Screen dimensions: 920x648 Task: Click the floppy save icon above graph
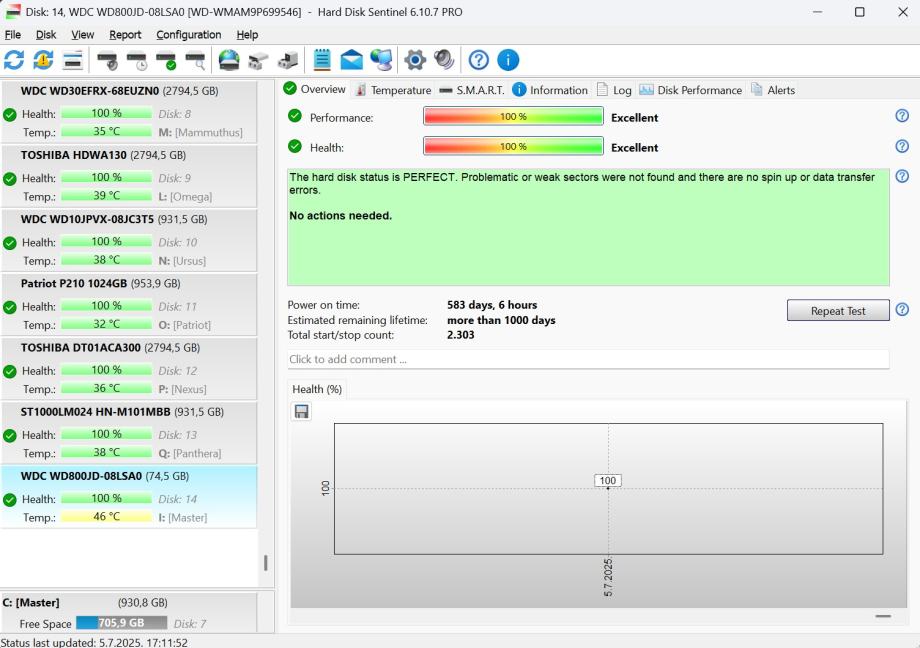302,411
